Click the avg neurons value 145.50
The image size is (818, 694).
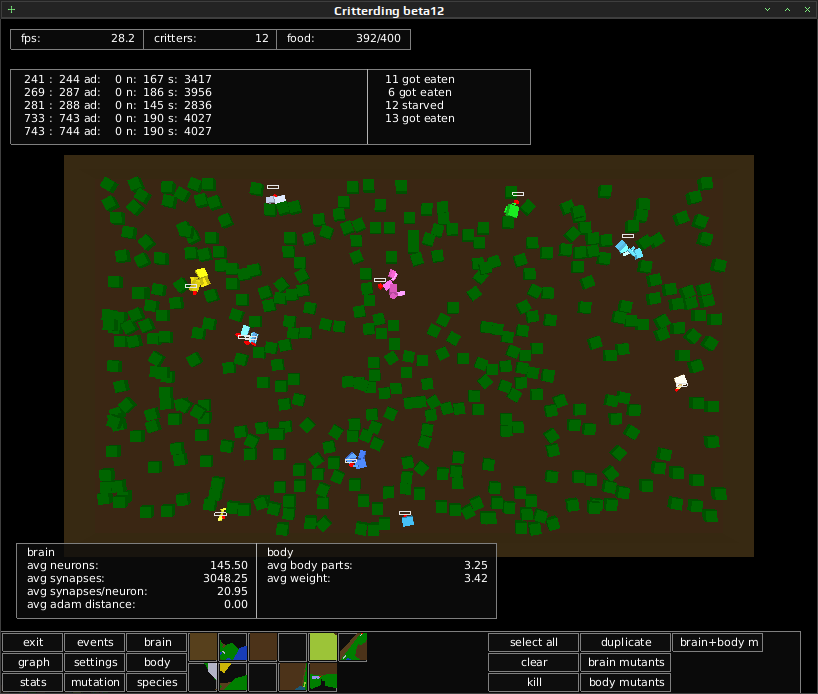[228, 565]
